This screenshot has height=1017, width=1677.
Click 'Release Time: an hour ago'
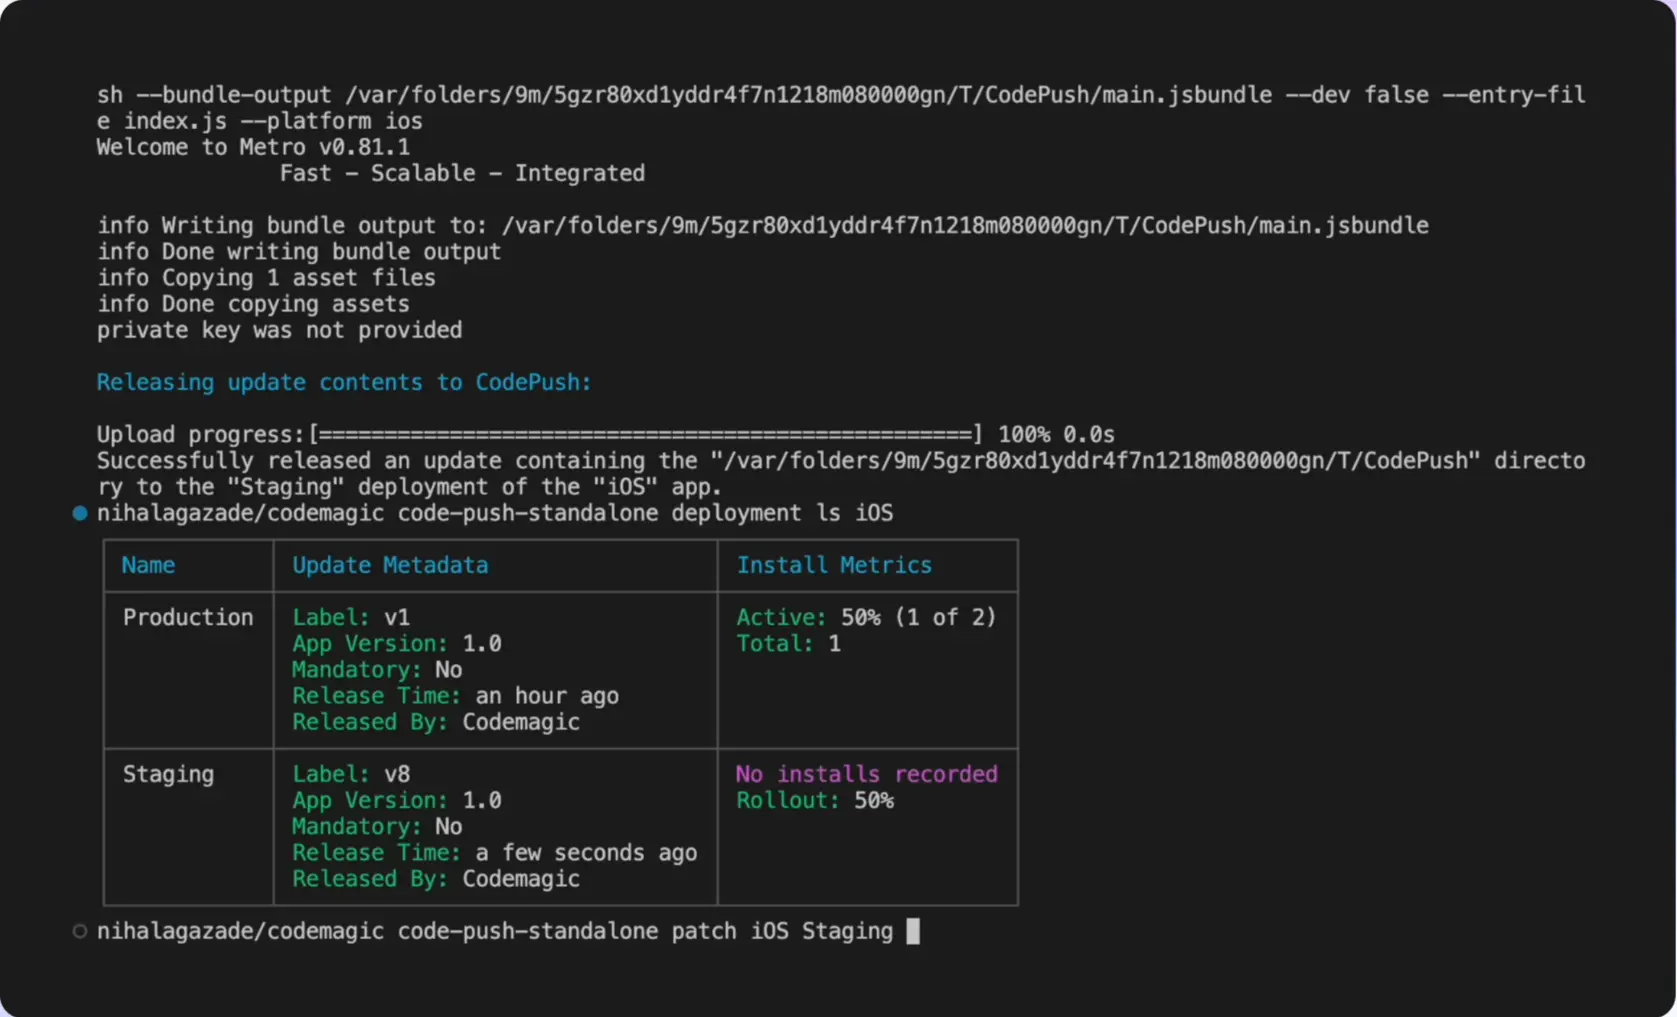point(455,696)
